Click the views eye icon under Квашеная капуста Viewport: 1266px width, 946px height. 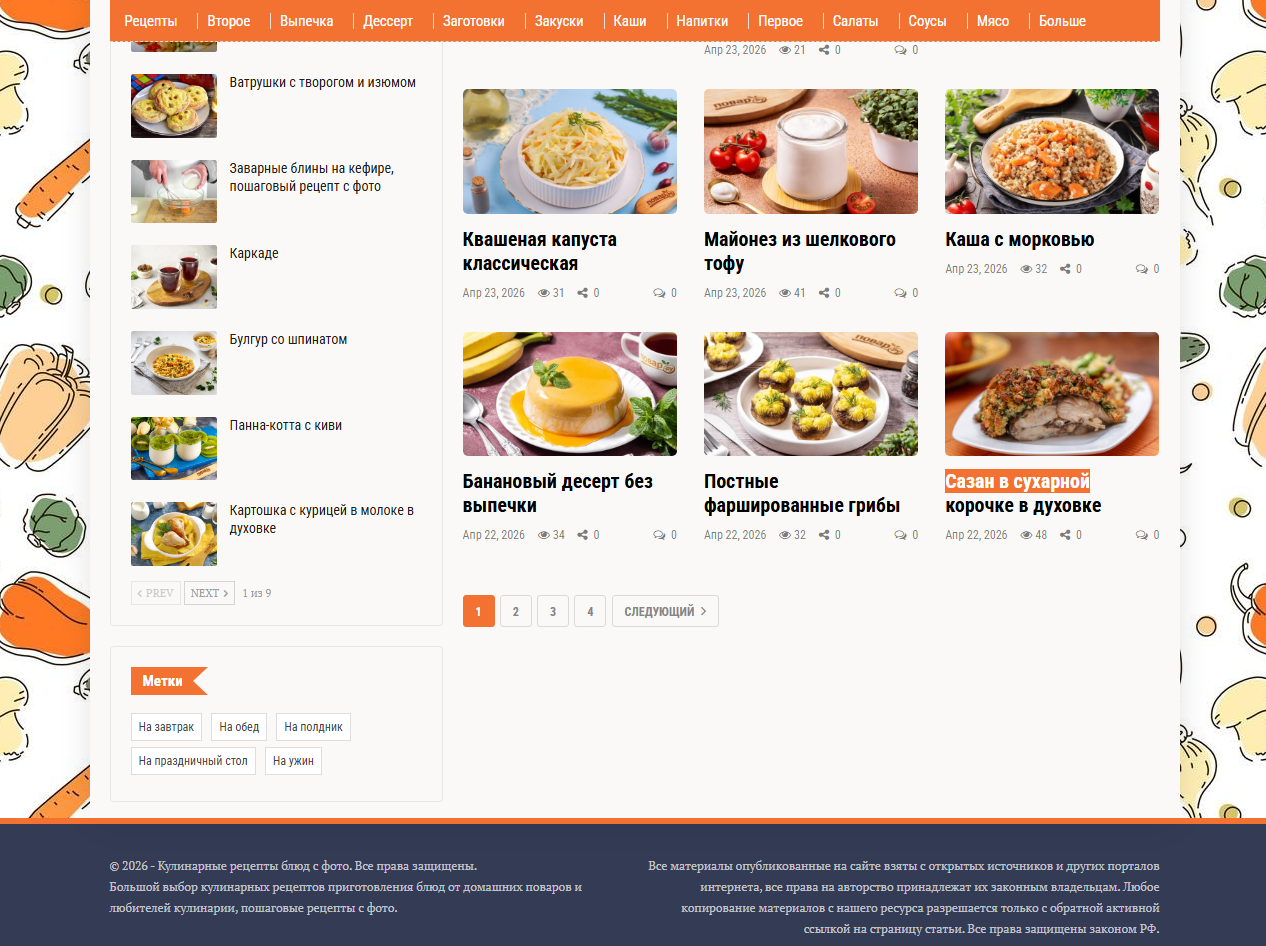544,293
